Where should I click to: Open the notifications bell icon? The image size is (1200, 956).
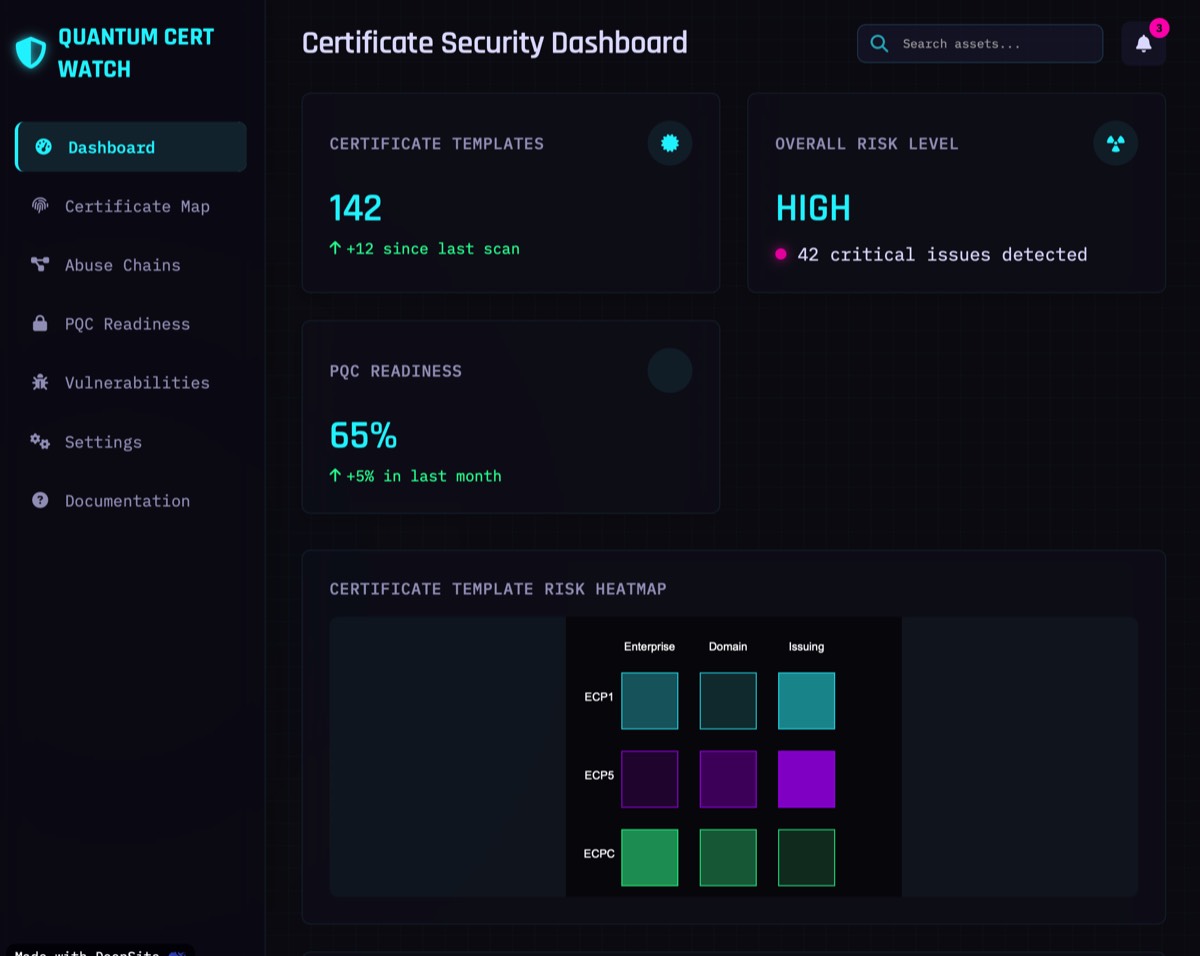1143,44
